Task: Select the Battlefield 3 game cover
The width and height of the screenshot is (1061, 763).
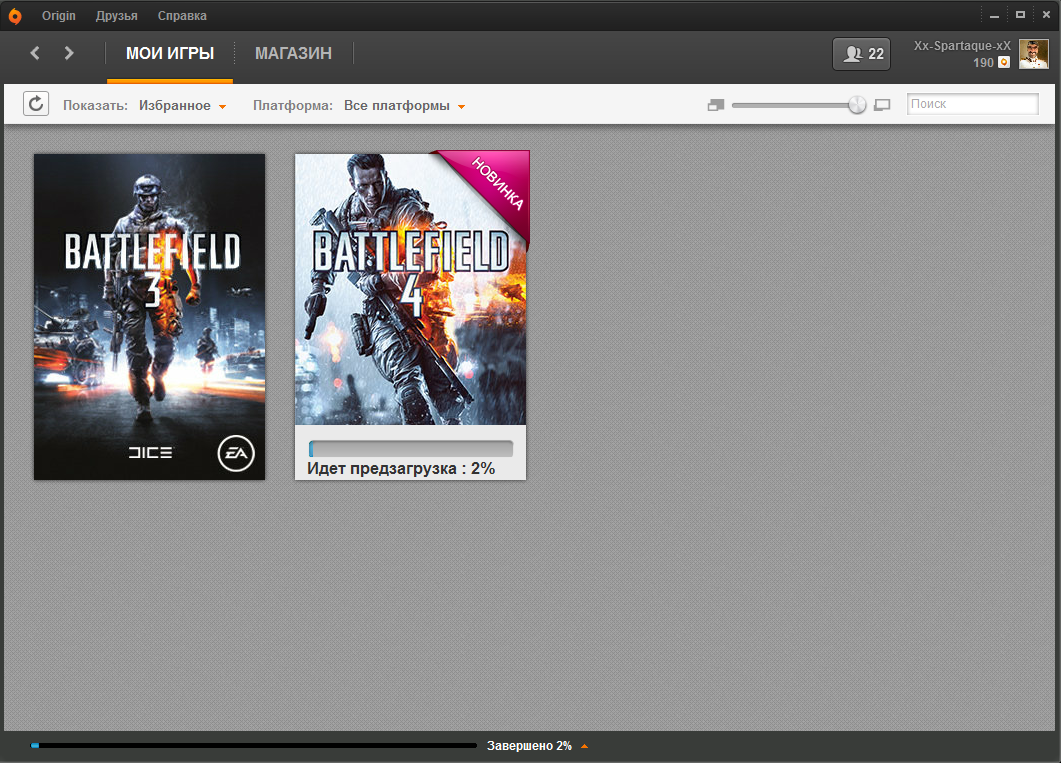Action: [x=149, y=316]
